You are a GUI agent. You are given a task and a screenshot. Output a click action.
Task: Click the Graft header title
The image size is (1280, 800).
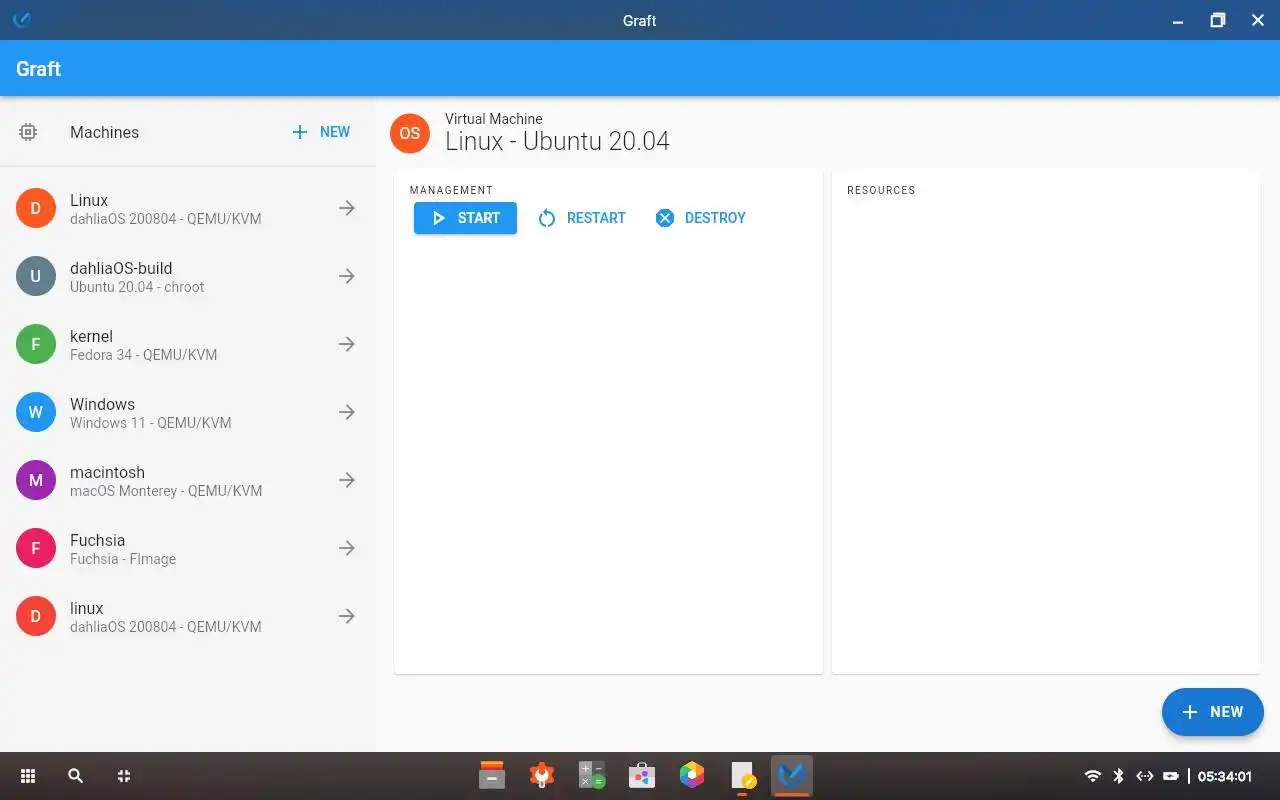click(x=38, y=68)
